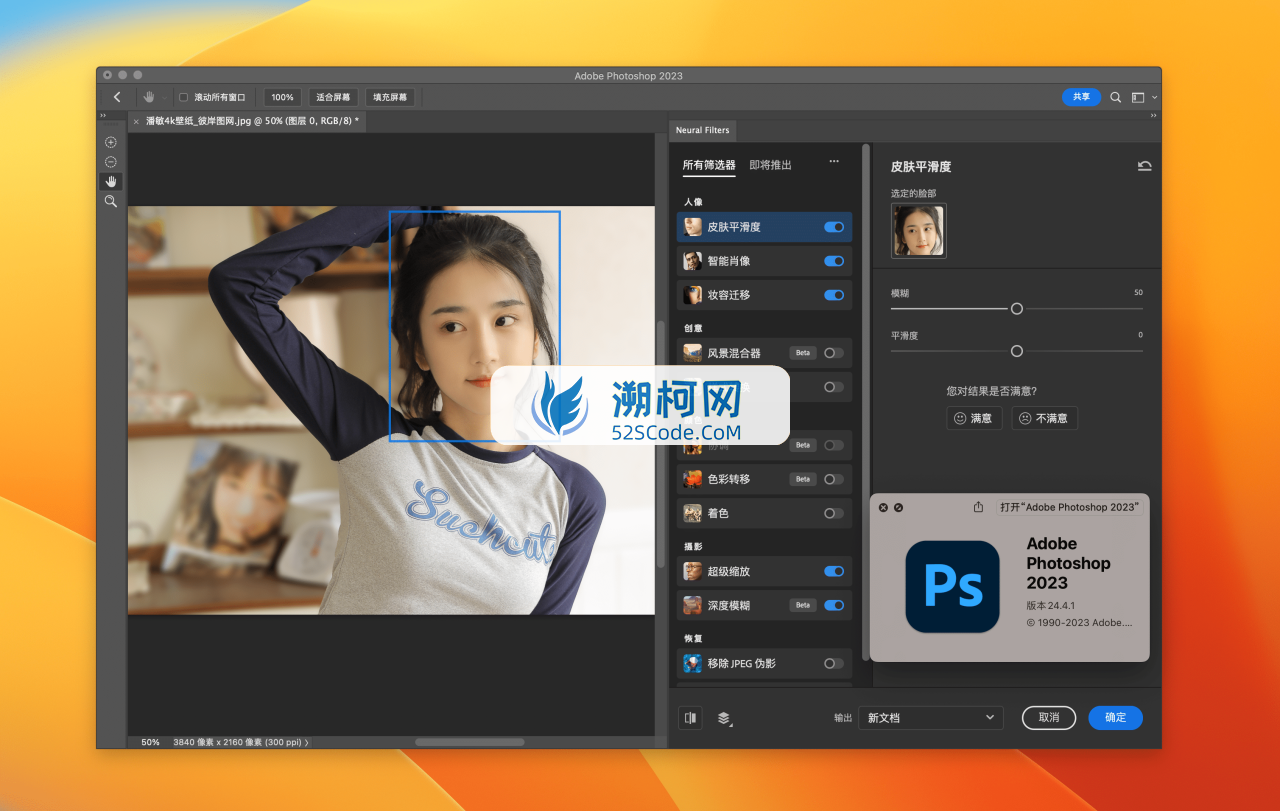Viewport: 1280px width, 811px height.
Task: Click the 100% zoom button
Action: (x=282, y=97)
